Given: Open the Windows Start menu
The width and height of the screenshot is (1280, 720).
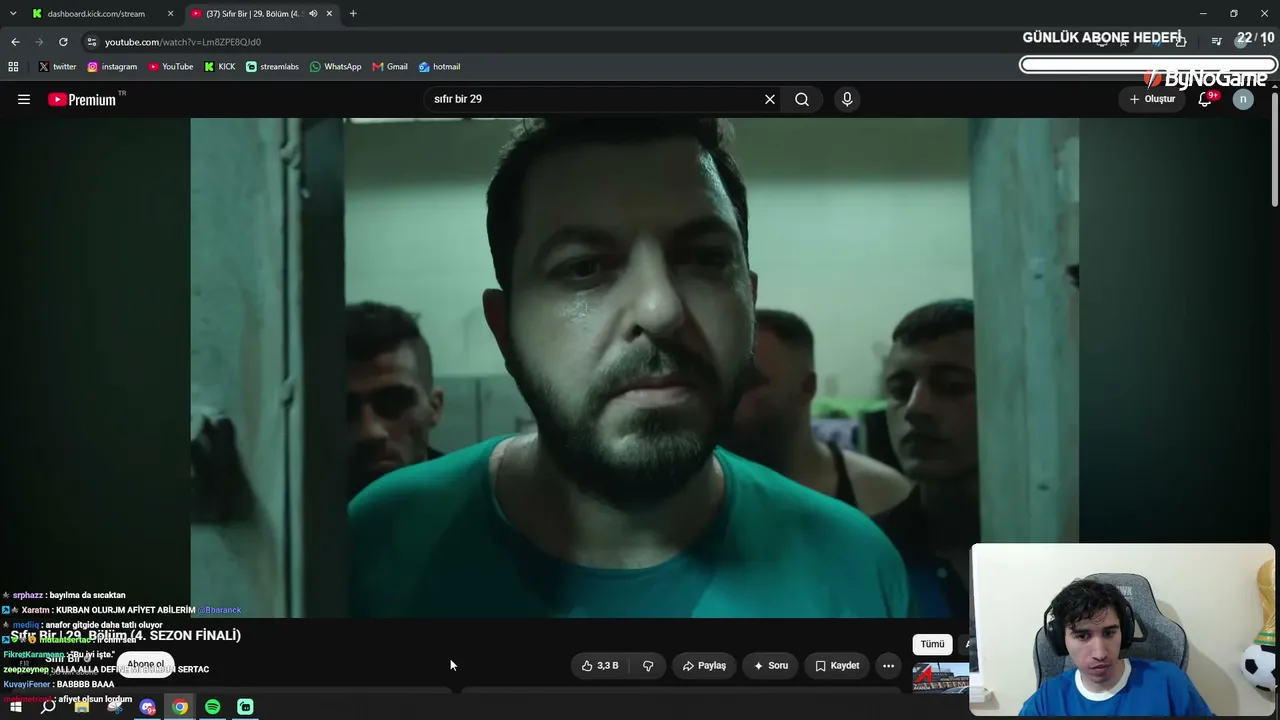Looking at the screenshot, I should point(15,707).
